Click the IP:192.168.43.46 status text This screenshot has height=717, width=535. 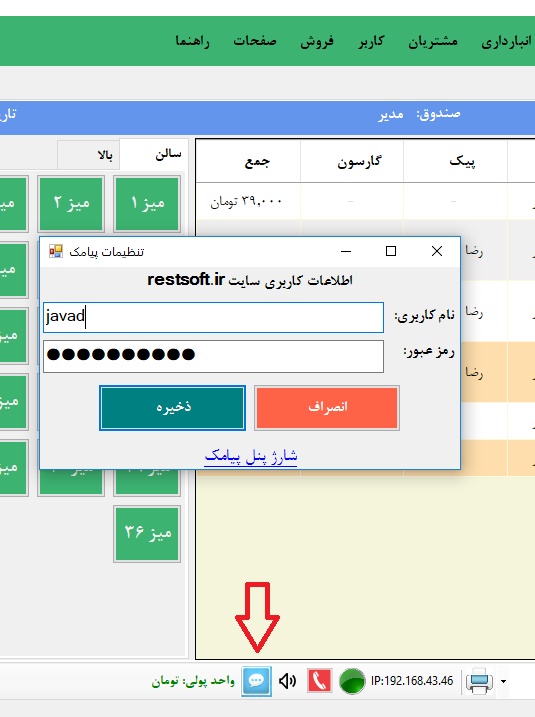click(x=412, y=681)
